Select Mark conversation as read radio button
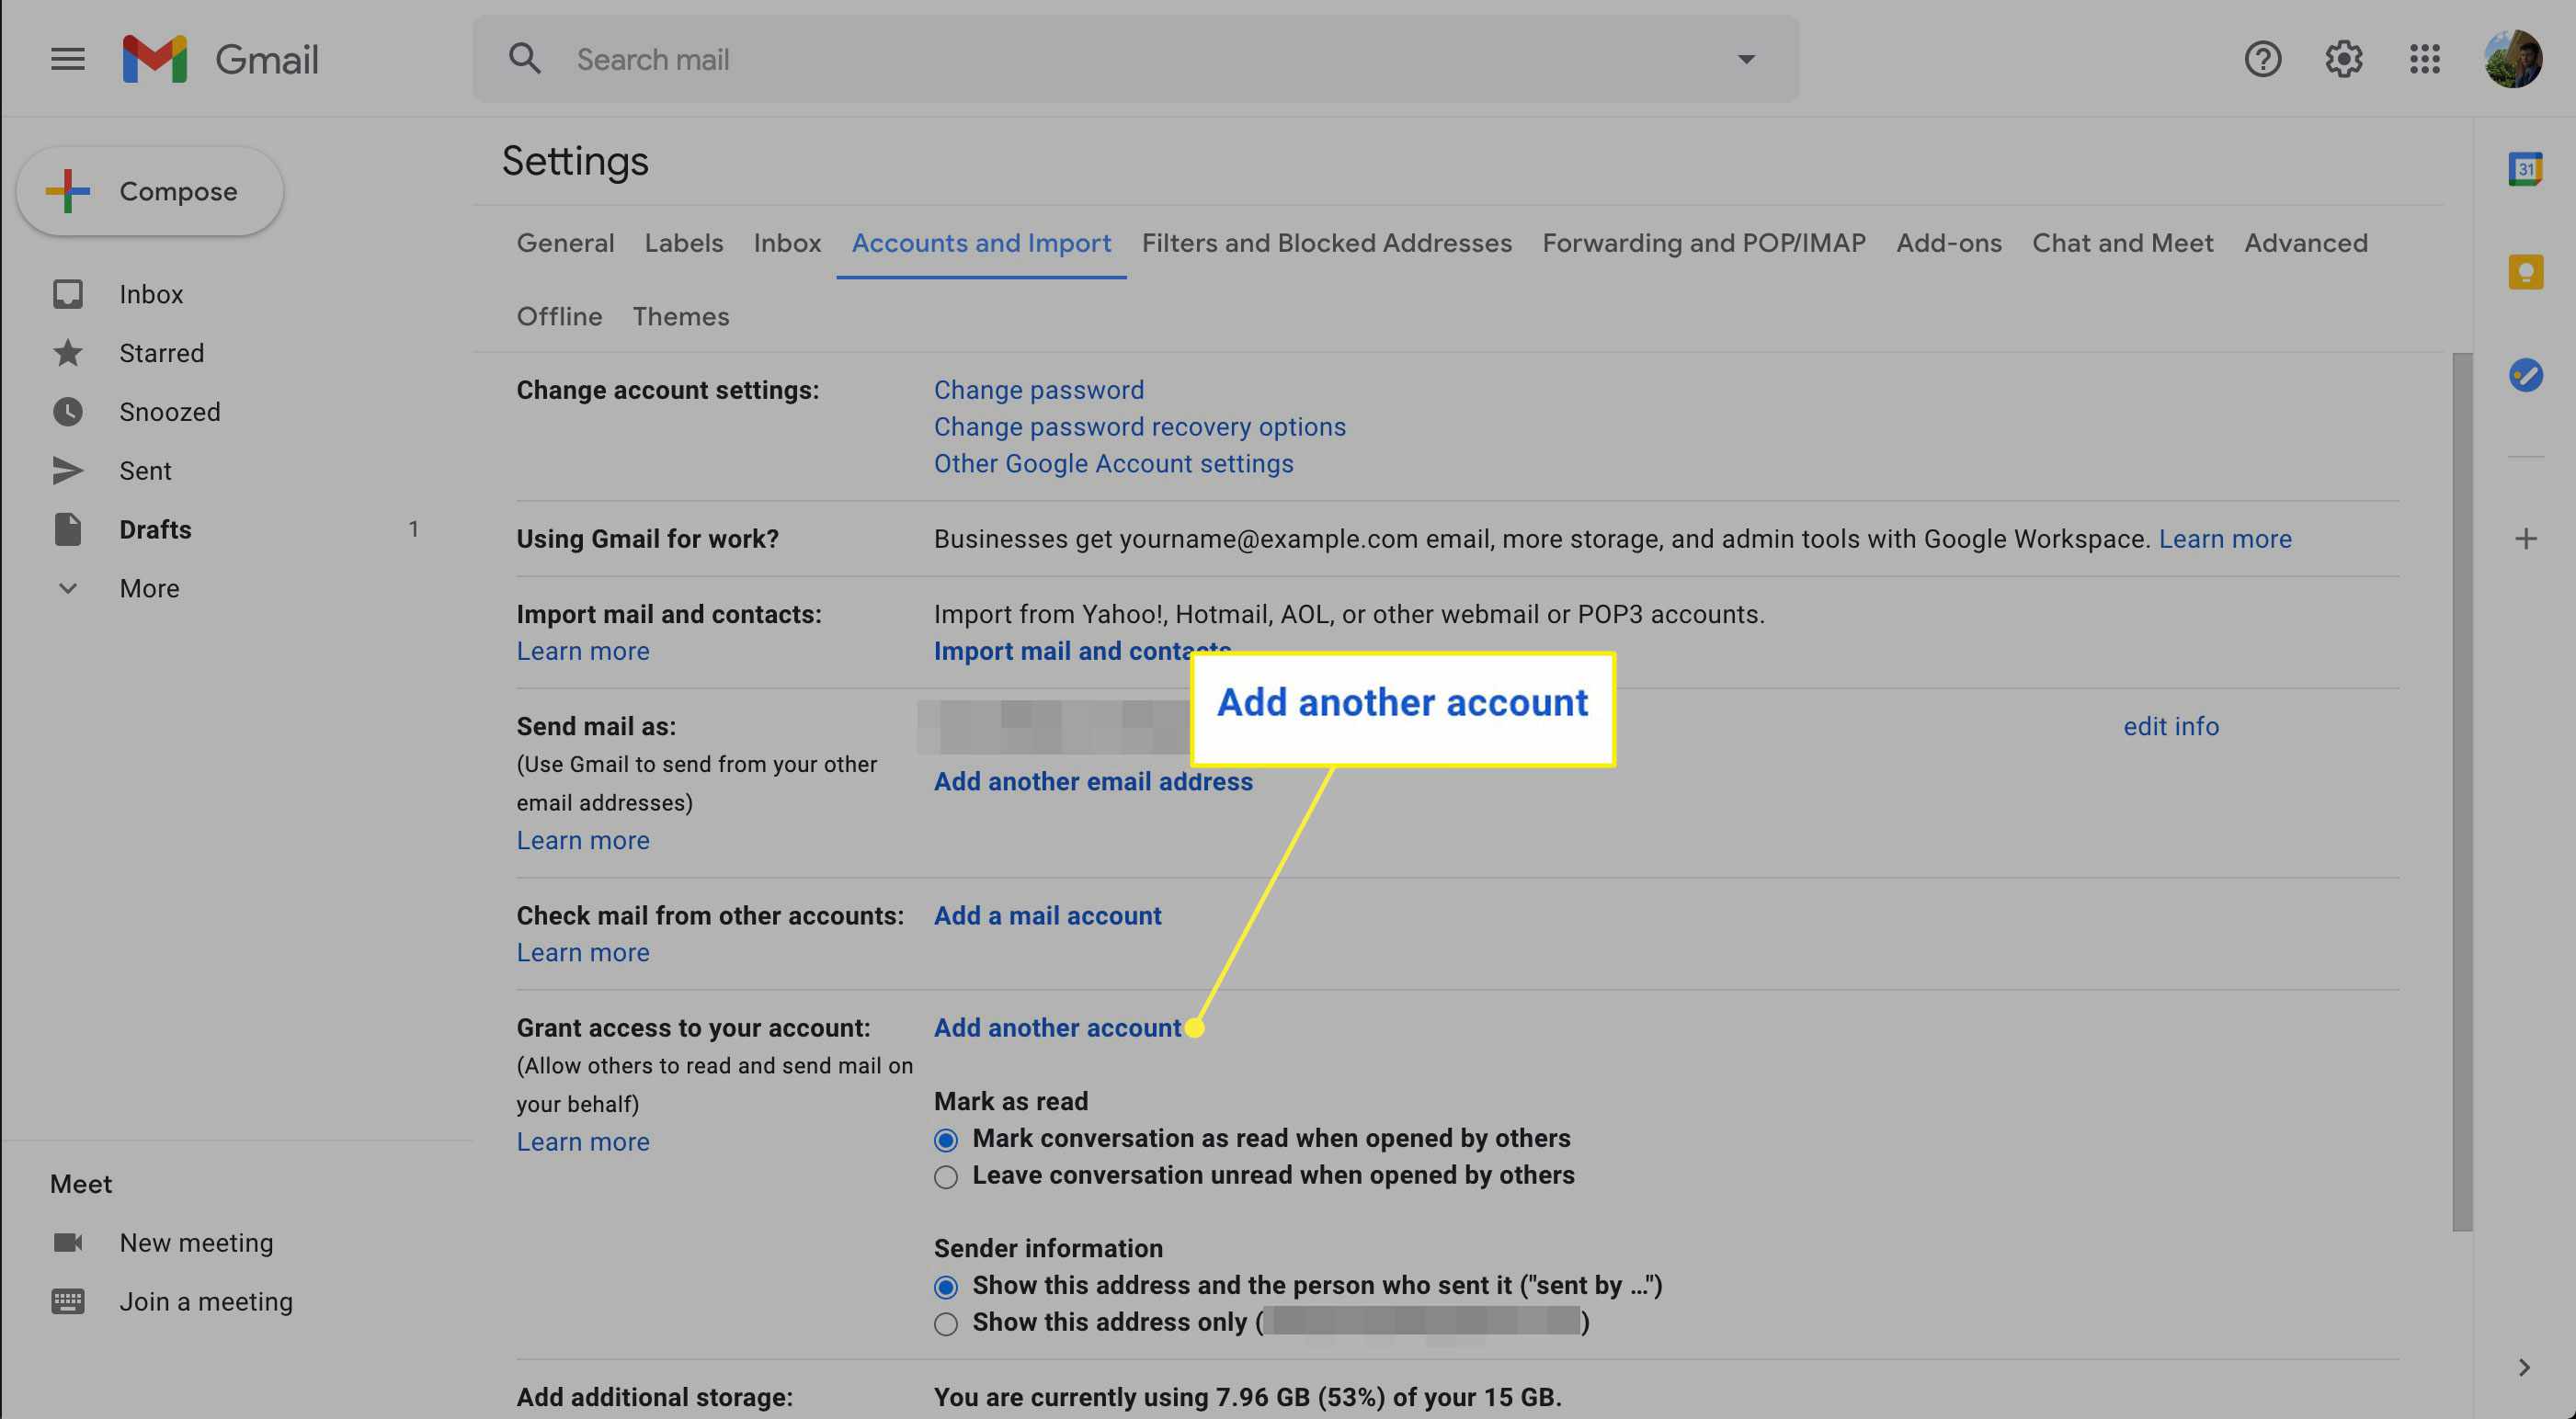 (x=945, y=1138)
